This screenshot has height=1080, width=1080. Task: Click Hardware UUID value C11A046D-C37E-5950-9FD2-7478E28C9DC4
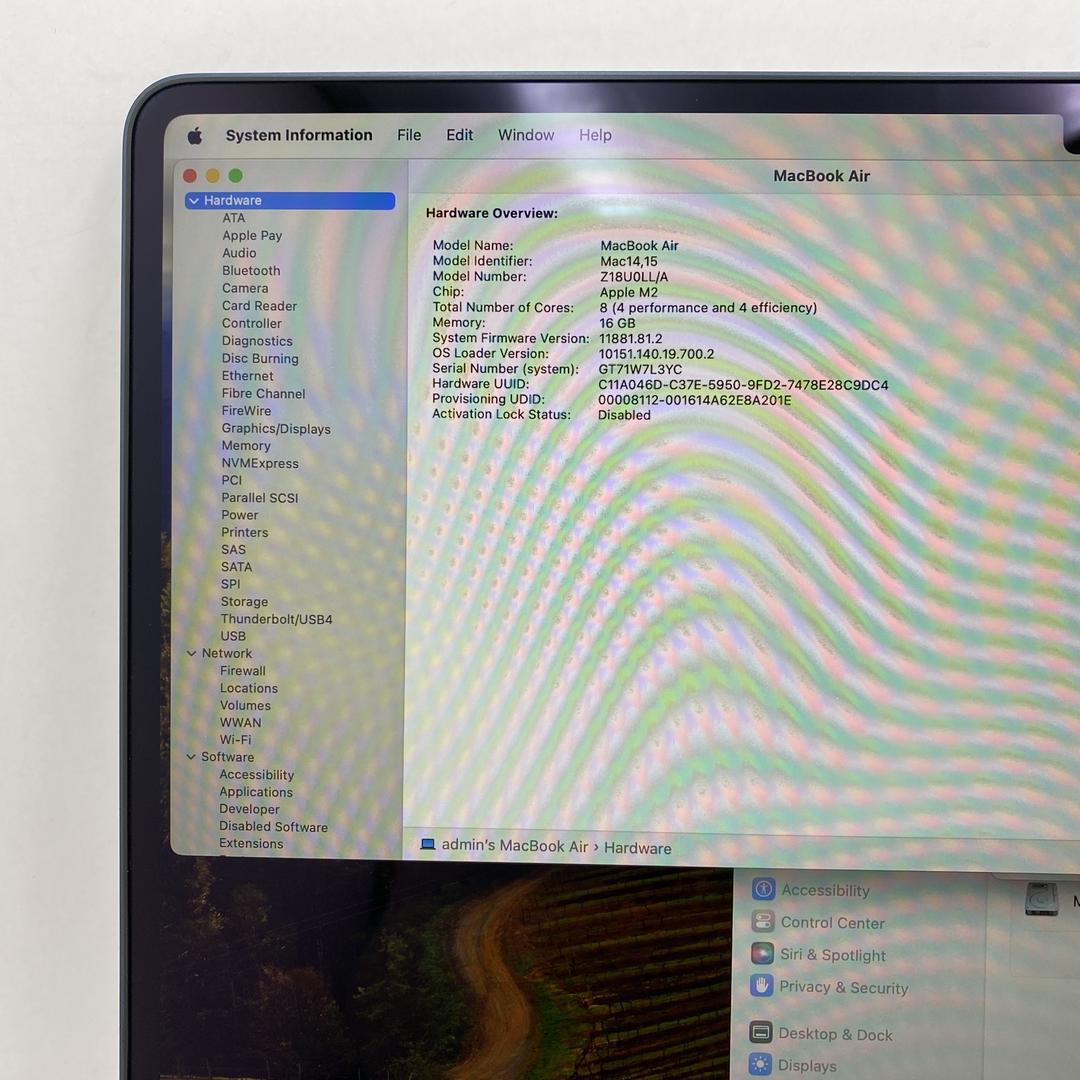(743, 385)
